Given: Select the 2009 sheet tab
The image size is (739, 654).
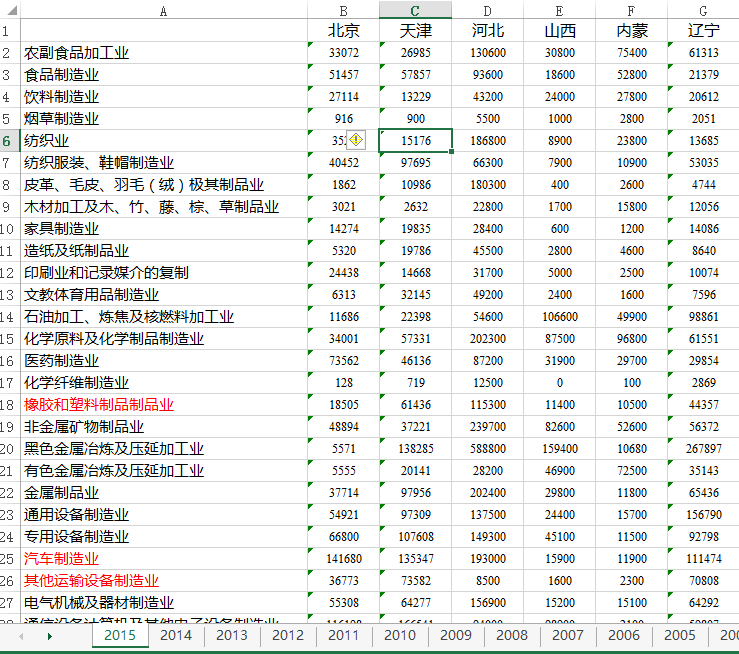Looking at the screenshot, I should (x=456, y=635).
